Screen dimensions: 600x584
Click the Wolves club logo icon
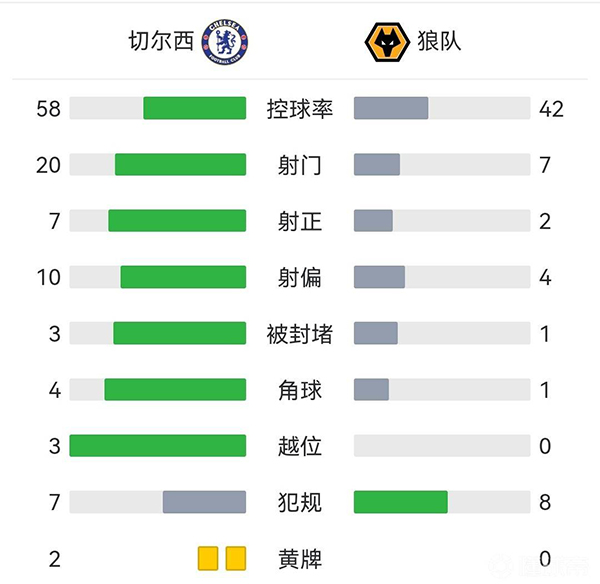pos(386,42)
